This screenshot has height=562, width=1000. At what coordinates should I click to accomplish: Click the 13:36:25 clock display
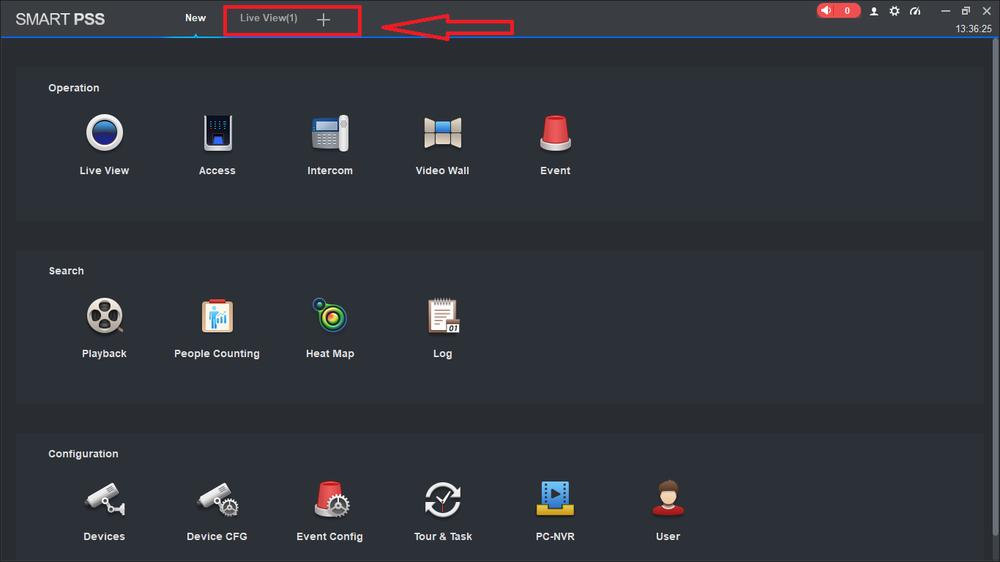click(973, 29)
